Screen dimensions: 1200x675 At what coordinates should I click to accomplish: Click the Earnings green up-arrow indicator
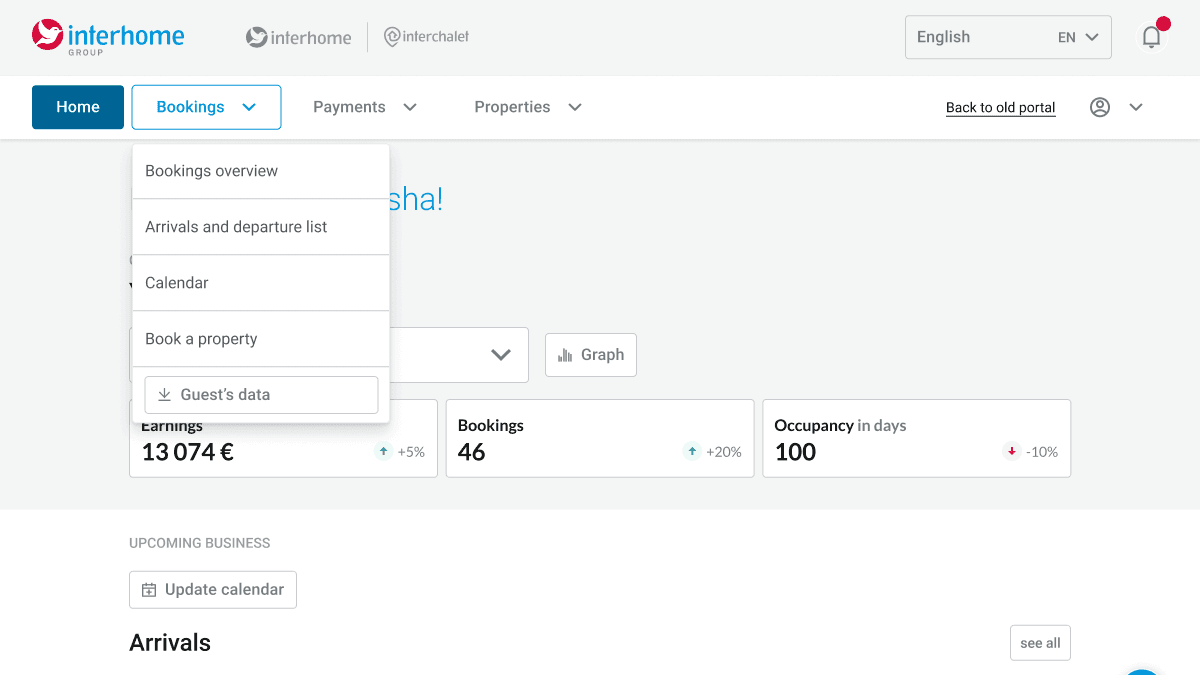(383, 452)
